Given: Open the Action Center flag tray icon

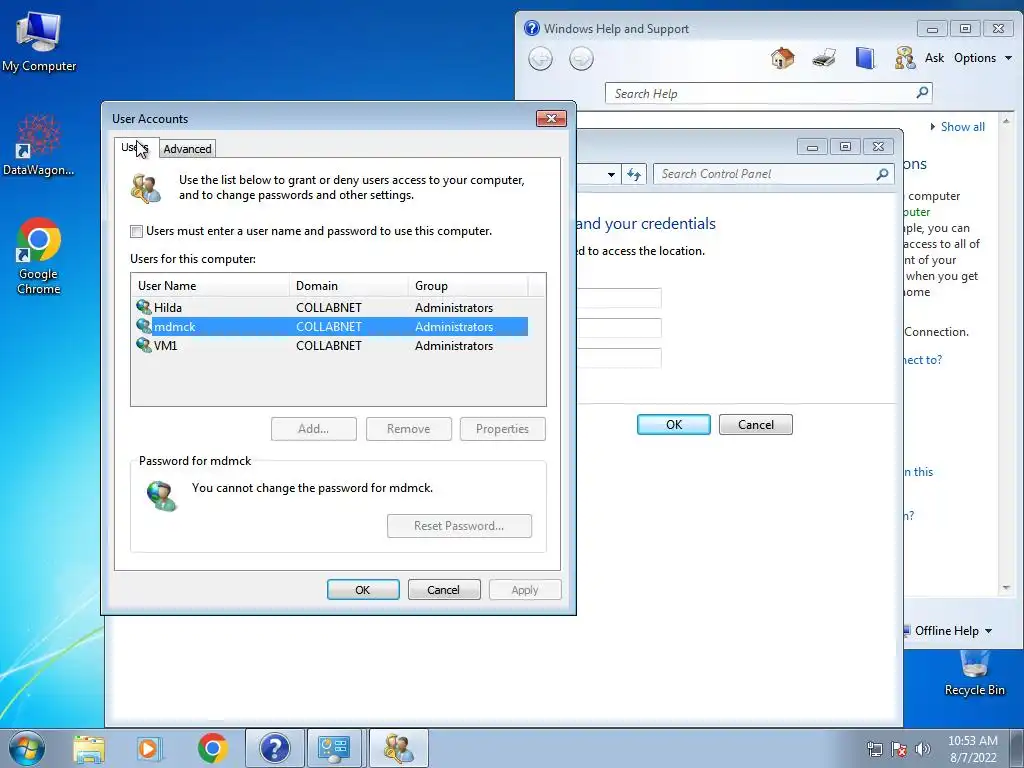Looking at the screenshot, I should pos(899,750).
